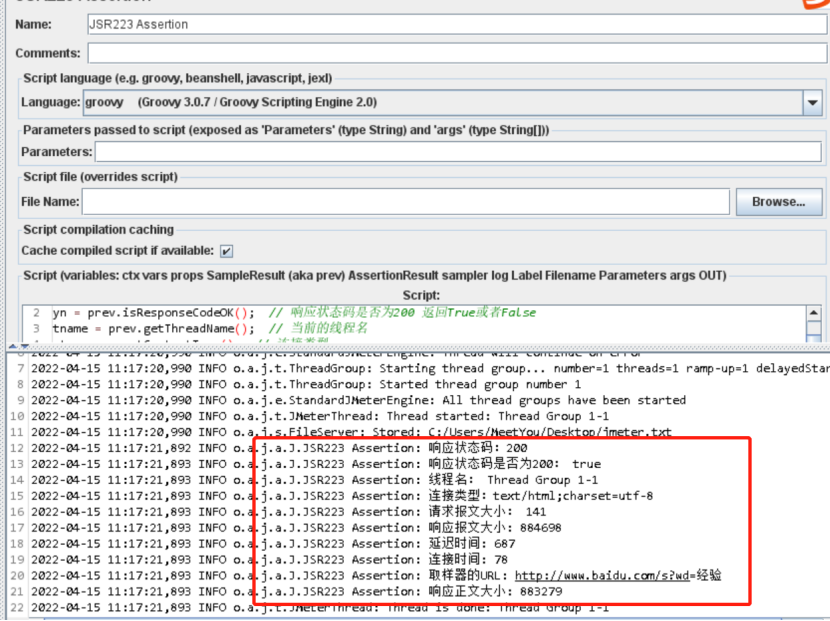Screen dimensions: 830x621
Task: Click the Browse... button
Action: click(779, 202)
